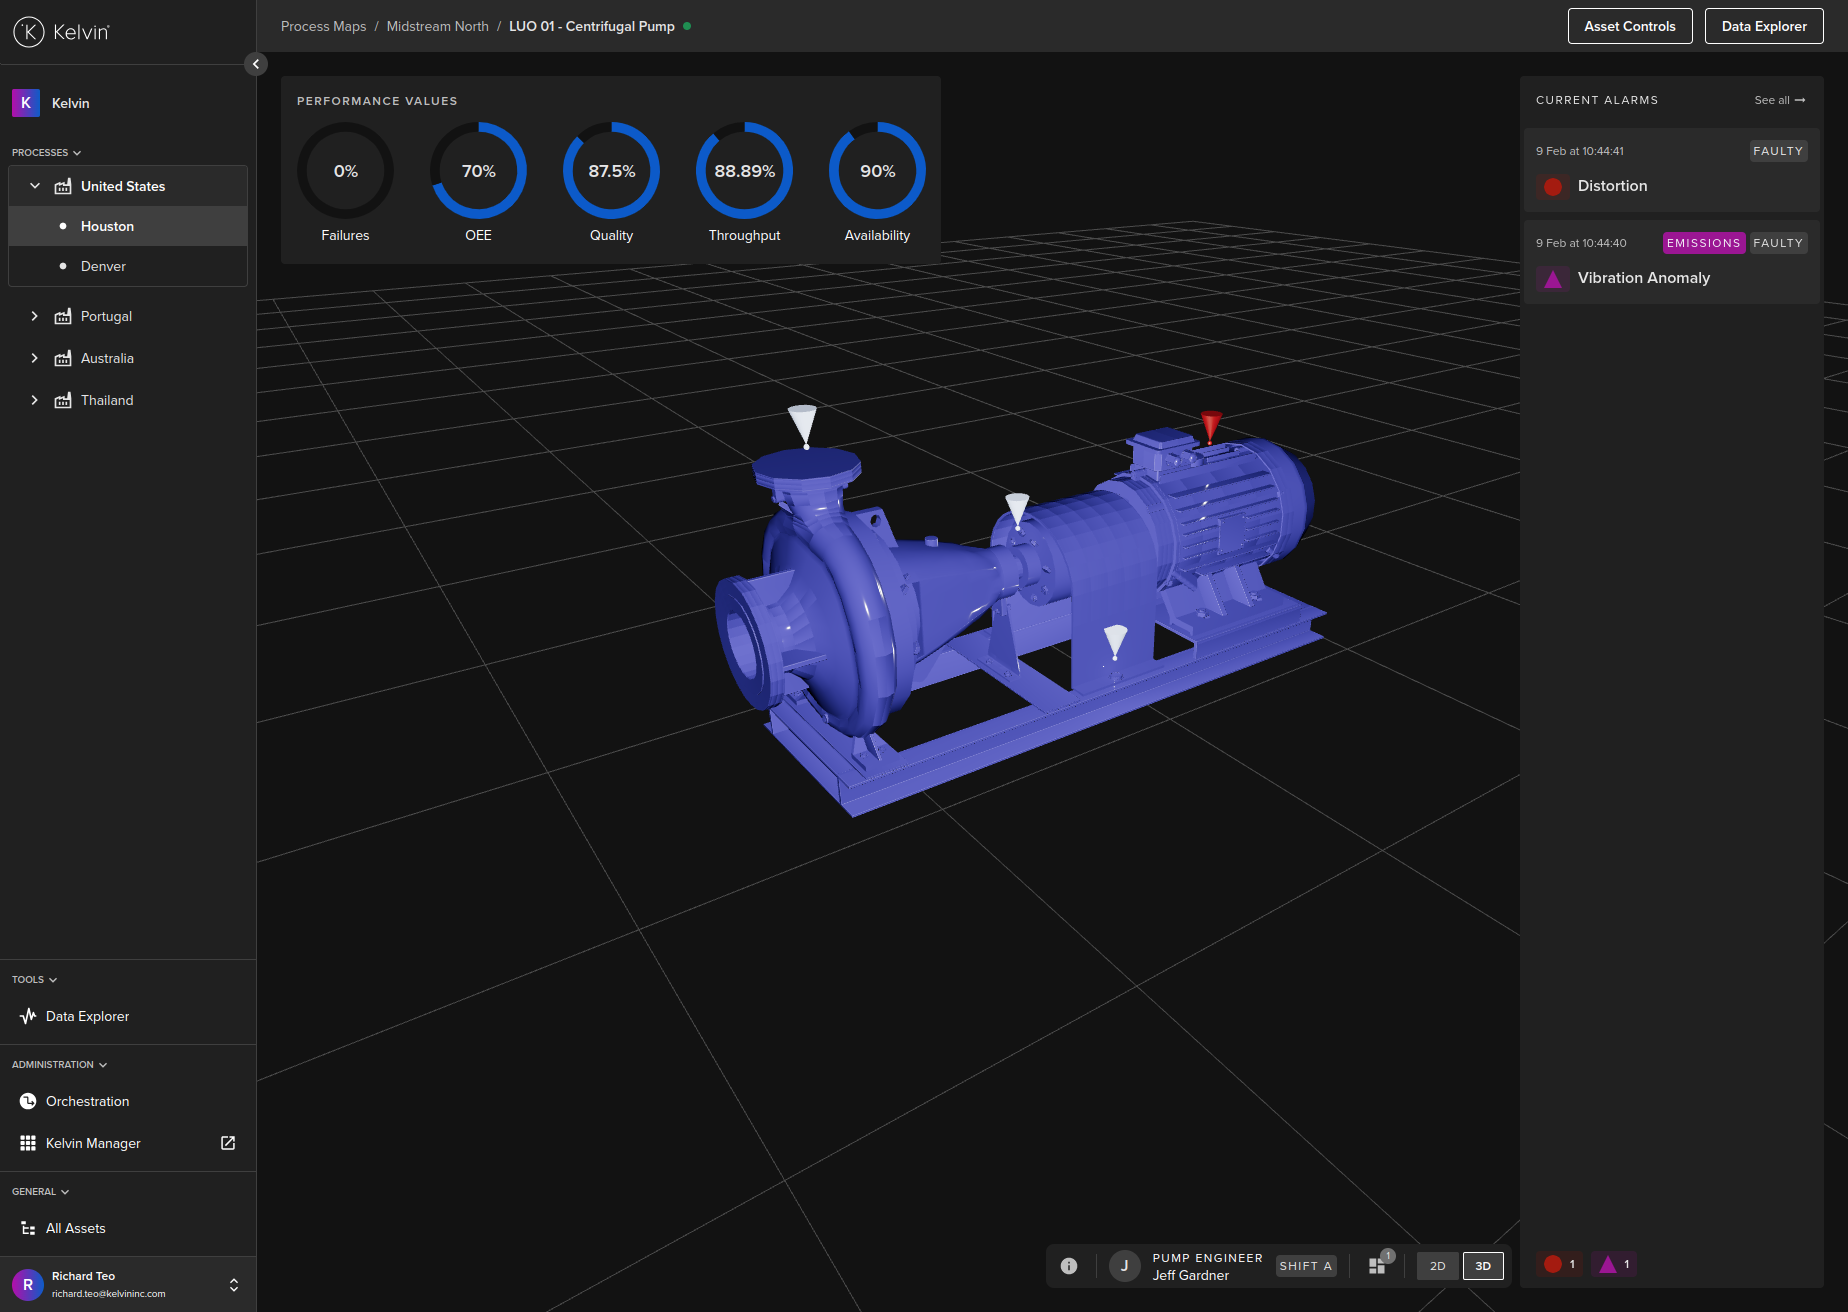Expand the Australia process tree
Viewport: 1848px width, 1312px height.
click(x=35, y=357)
